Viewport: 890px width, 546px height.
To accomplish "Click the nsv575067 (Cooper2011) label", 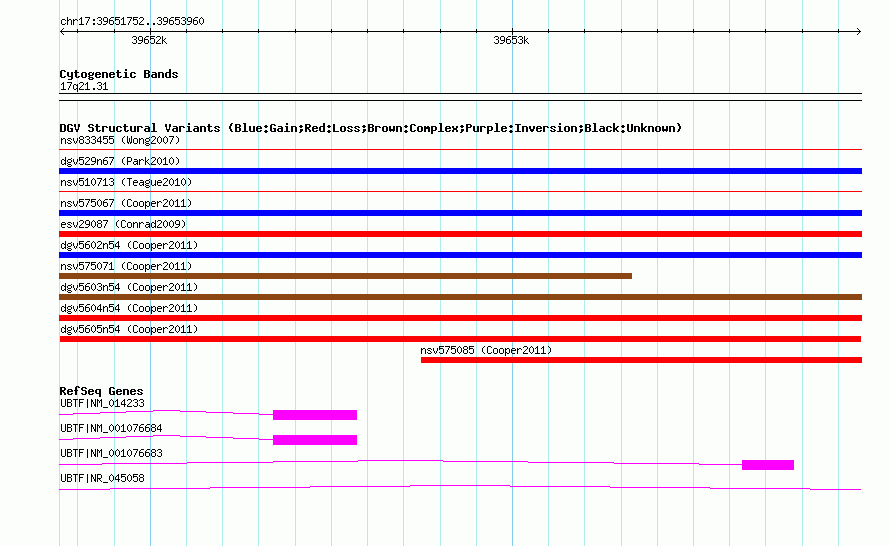I will click(126, 203).
